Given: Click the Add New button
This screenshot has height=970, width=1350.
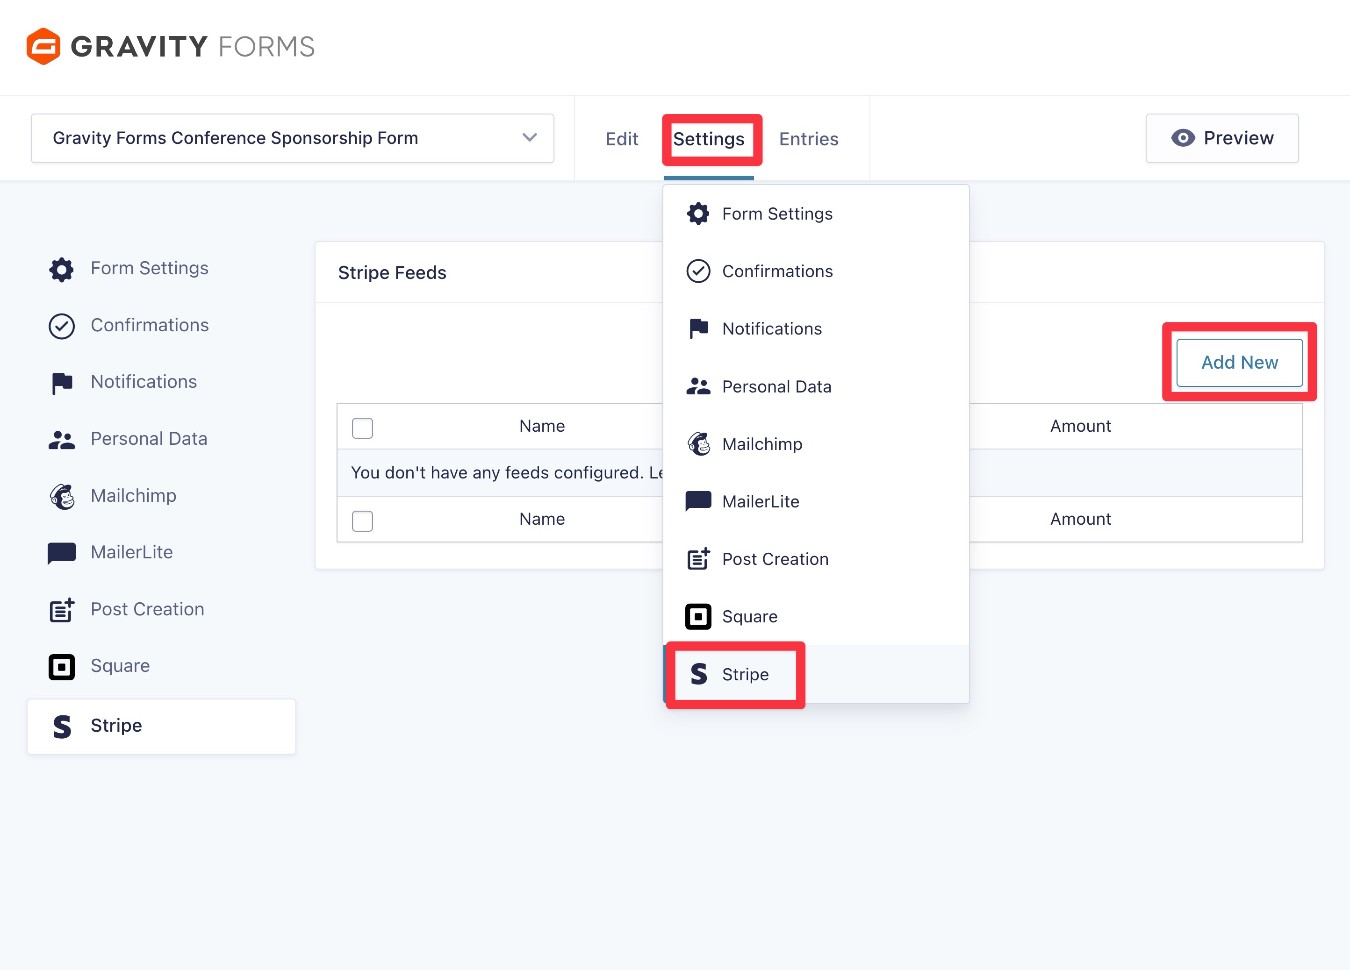Looking at the screenshot, I should (1238, 362).
